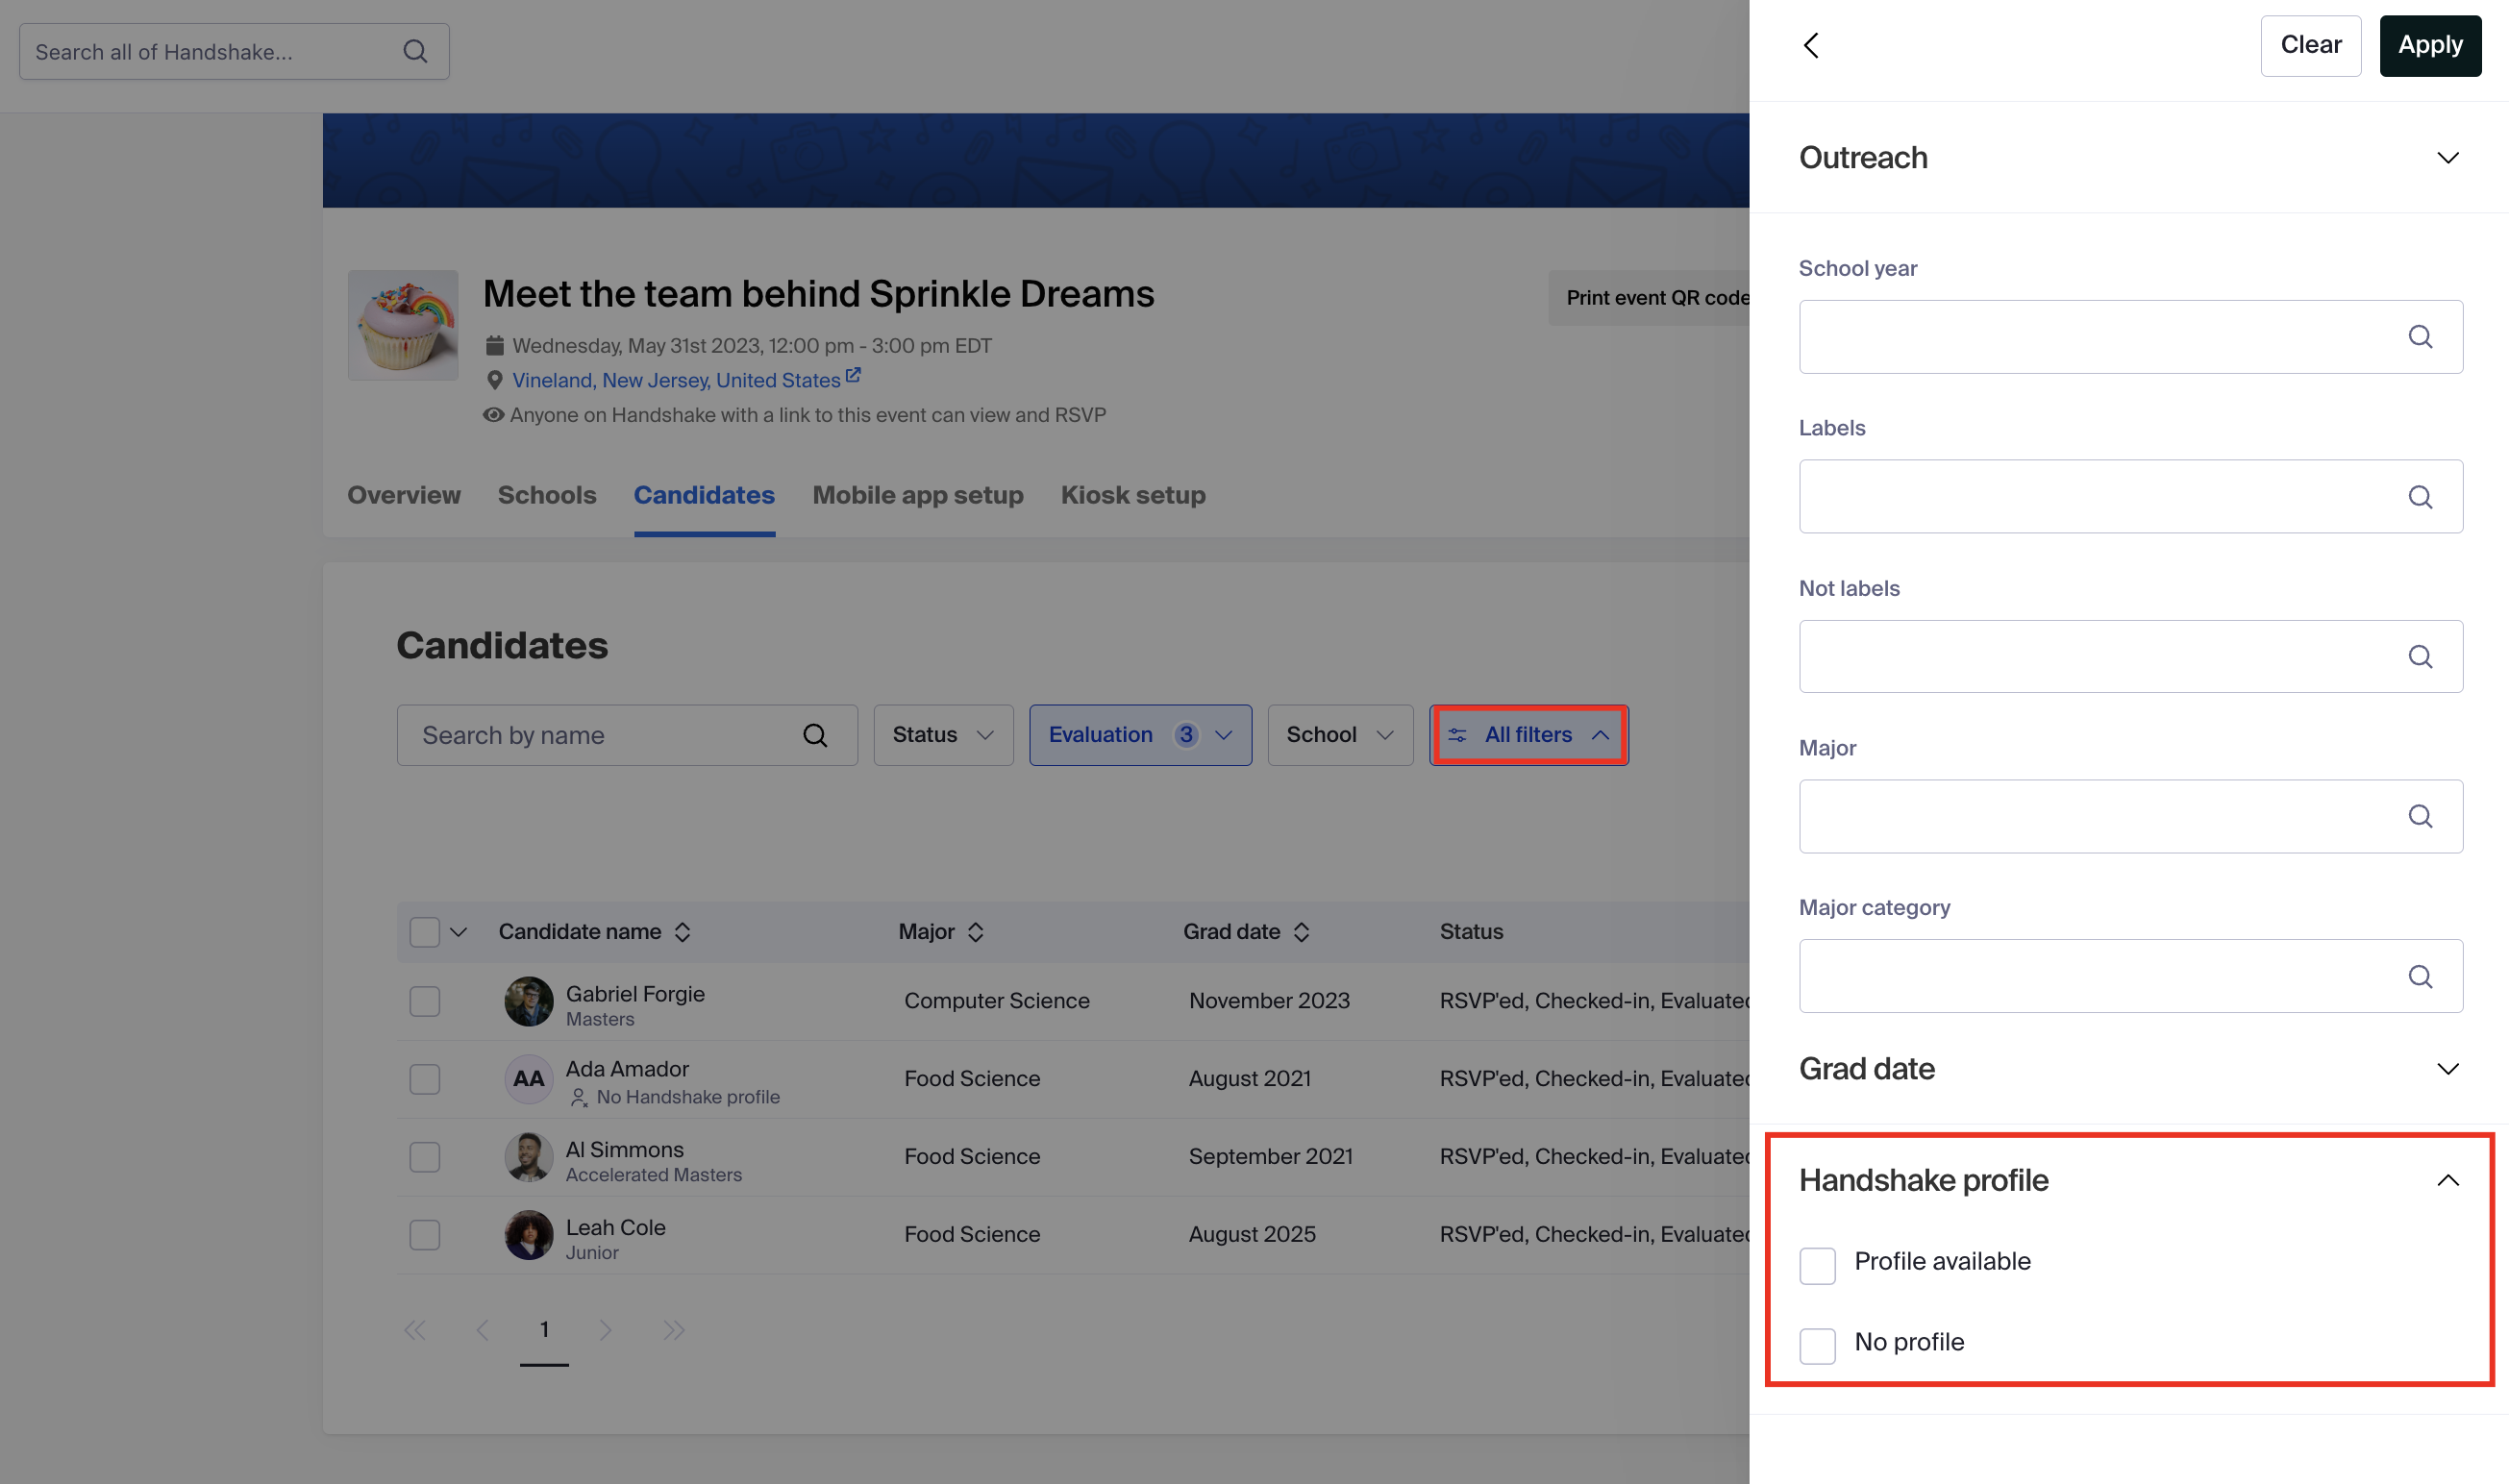Select Gabriel Forgie's row checkbox
Image resolution: width=2509 pixels, height=1484 pixels.
pos(425,1001)
